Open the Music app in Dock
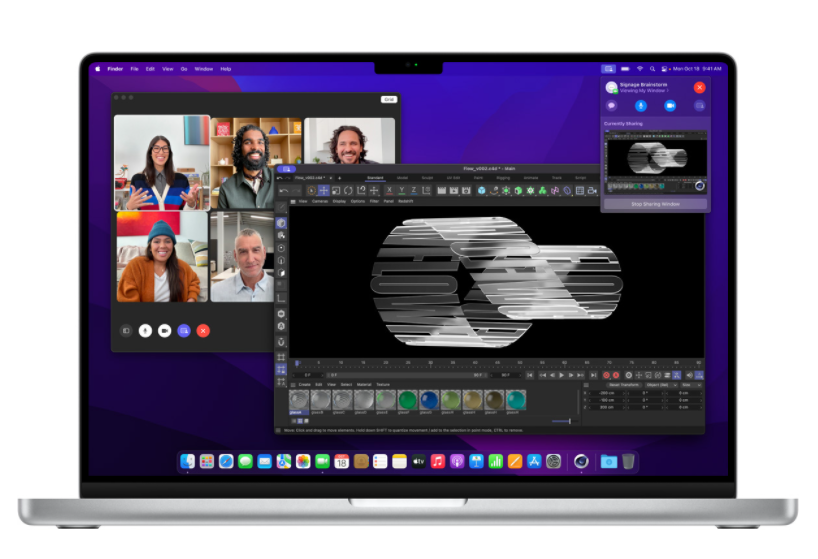 point(438,461)
